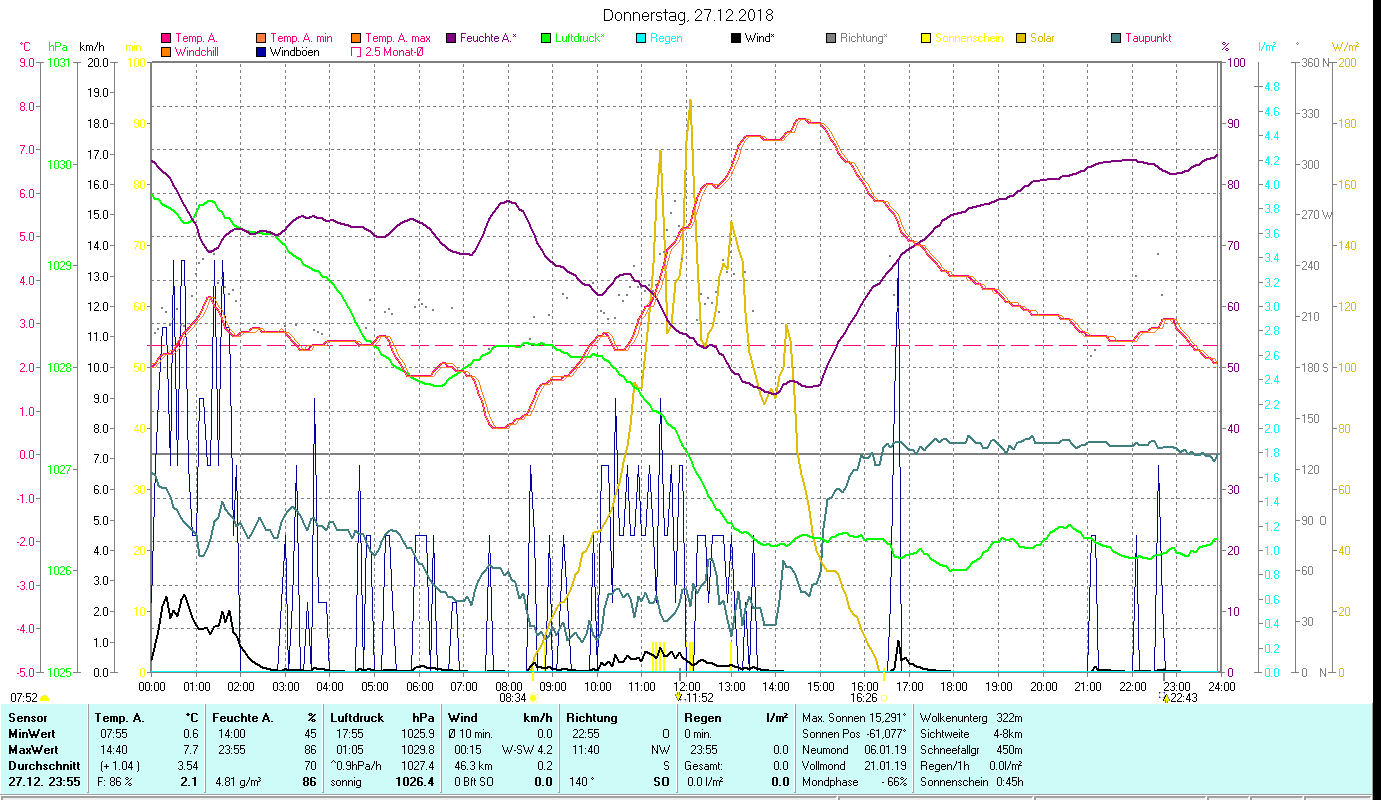Click the yellow sun icon beside 08:34
1381x800 pixels.
click(x=533, y=698)
